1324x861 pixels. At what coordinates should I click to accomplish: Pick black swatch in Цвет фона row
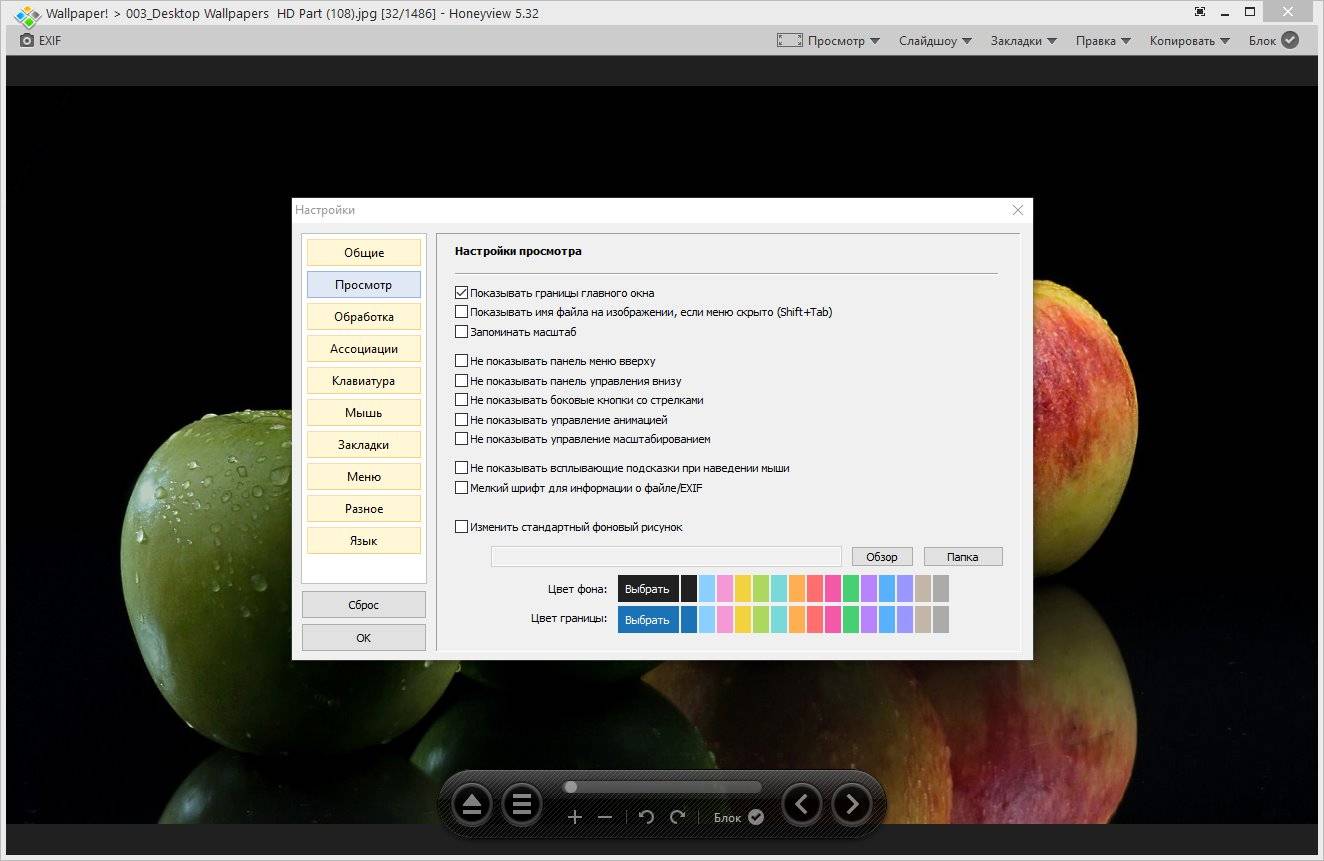click(x=689, y=589)
